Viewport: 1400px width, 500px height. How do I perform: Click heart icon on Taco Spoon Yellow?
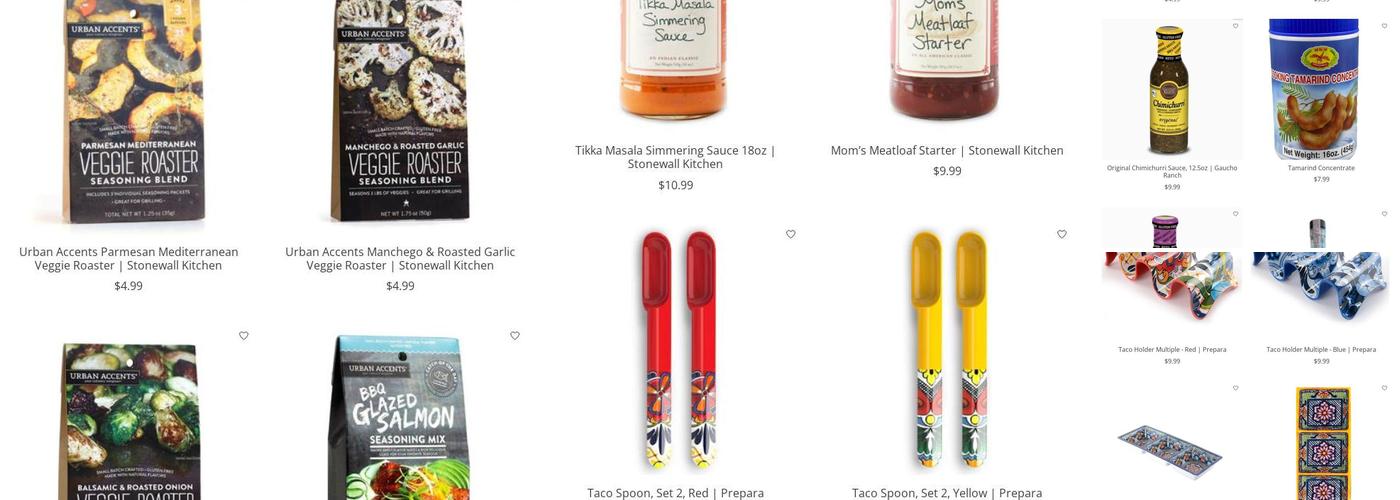[1062, 234]
